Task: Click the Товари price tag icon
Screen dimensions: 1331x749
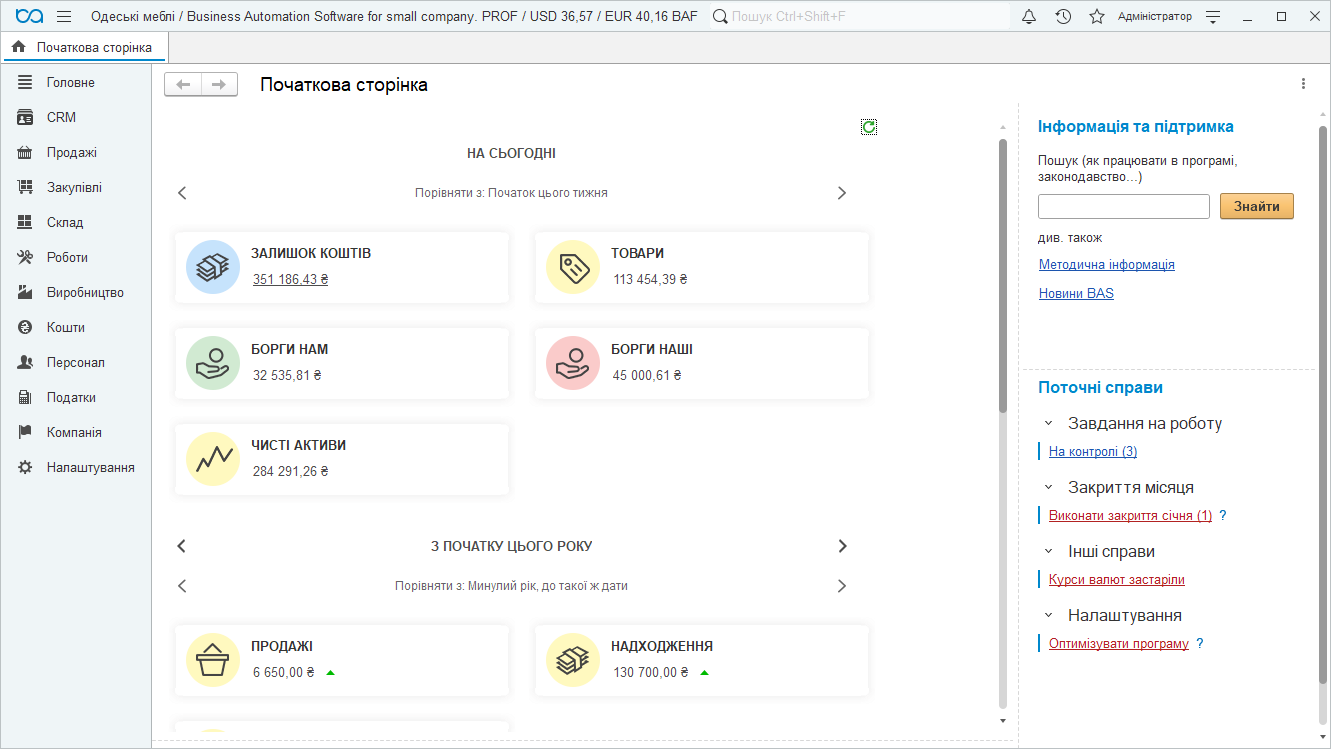Action: tap(573, 267)
